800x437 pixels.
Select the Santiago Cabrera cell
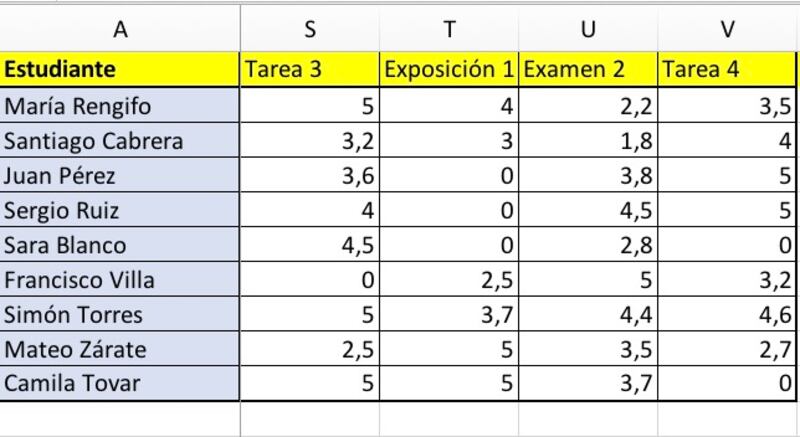[x=120, y=141]
